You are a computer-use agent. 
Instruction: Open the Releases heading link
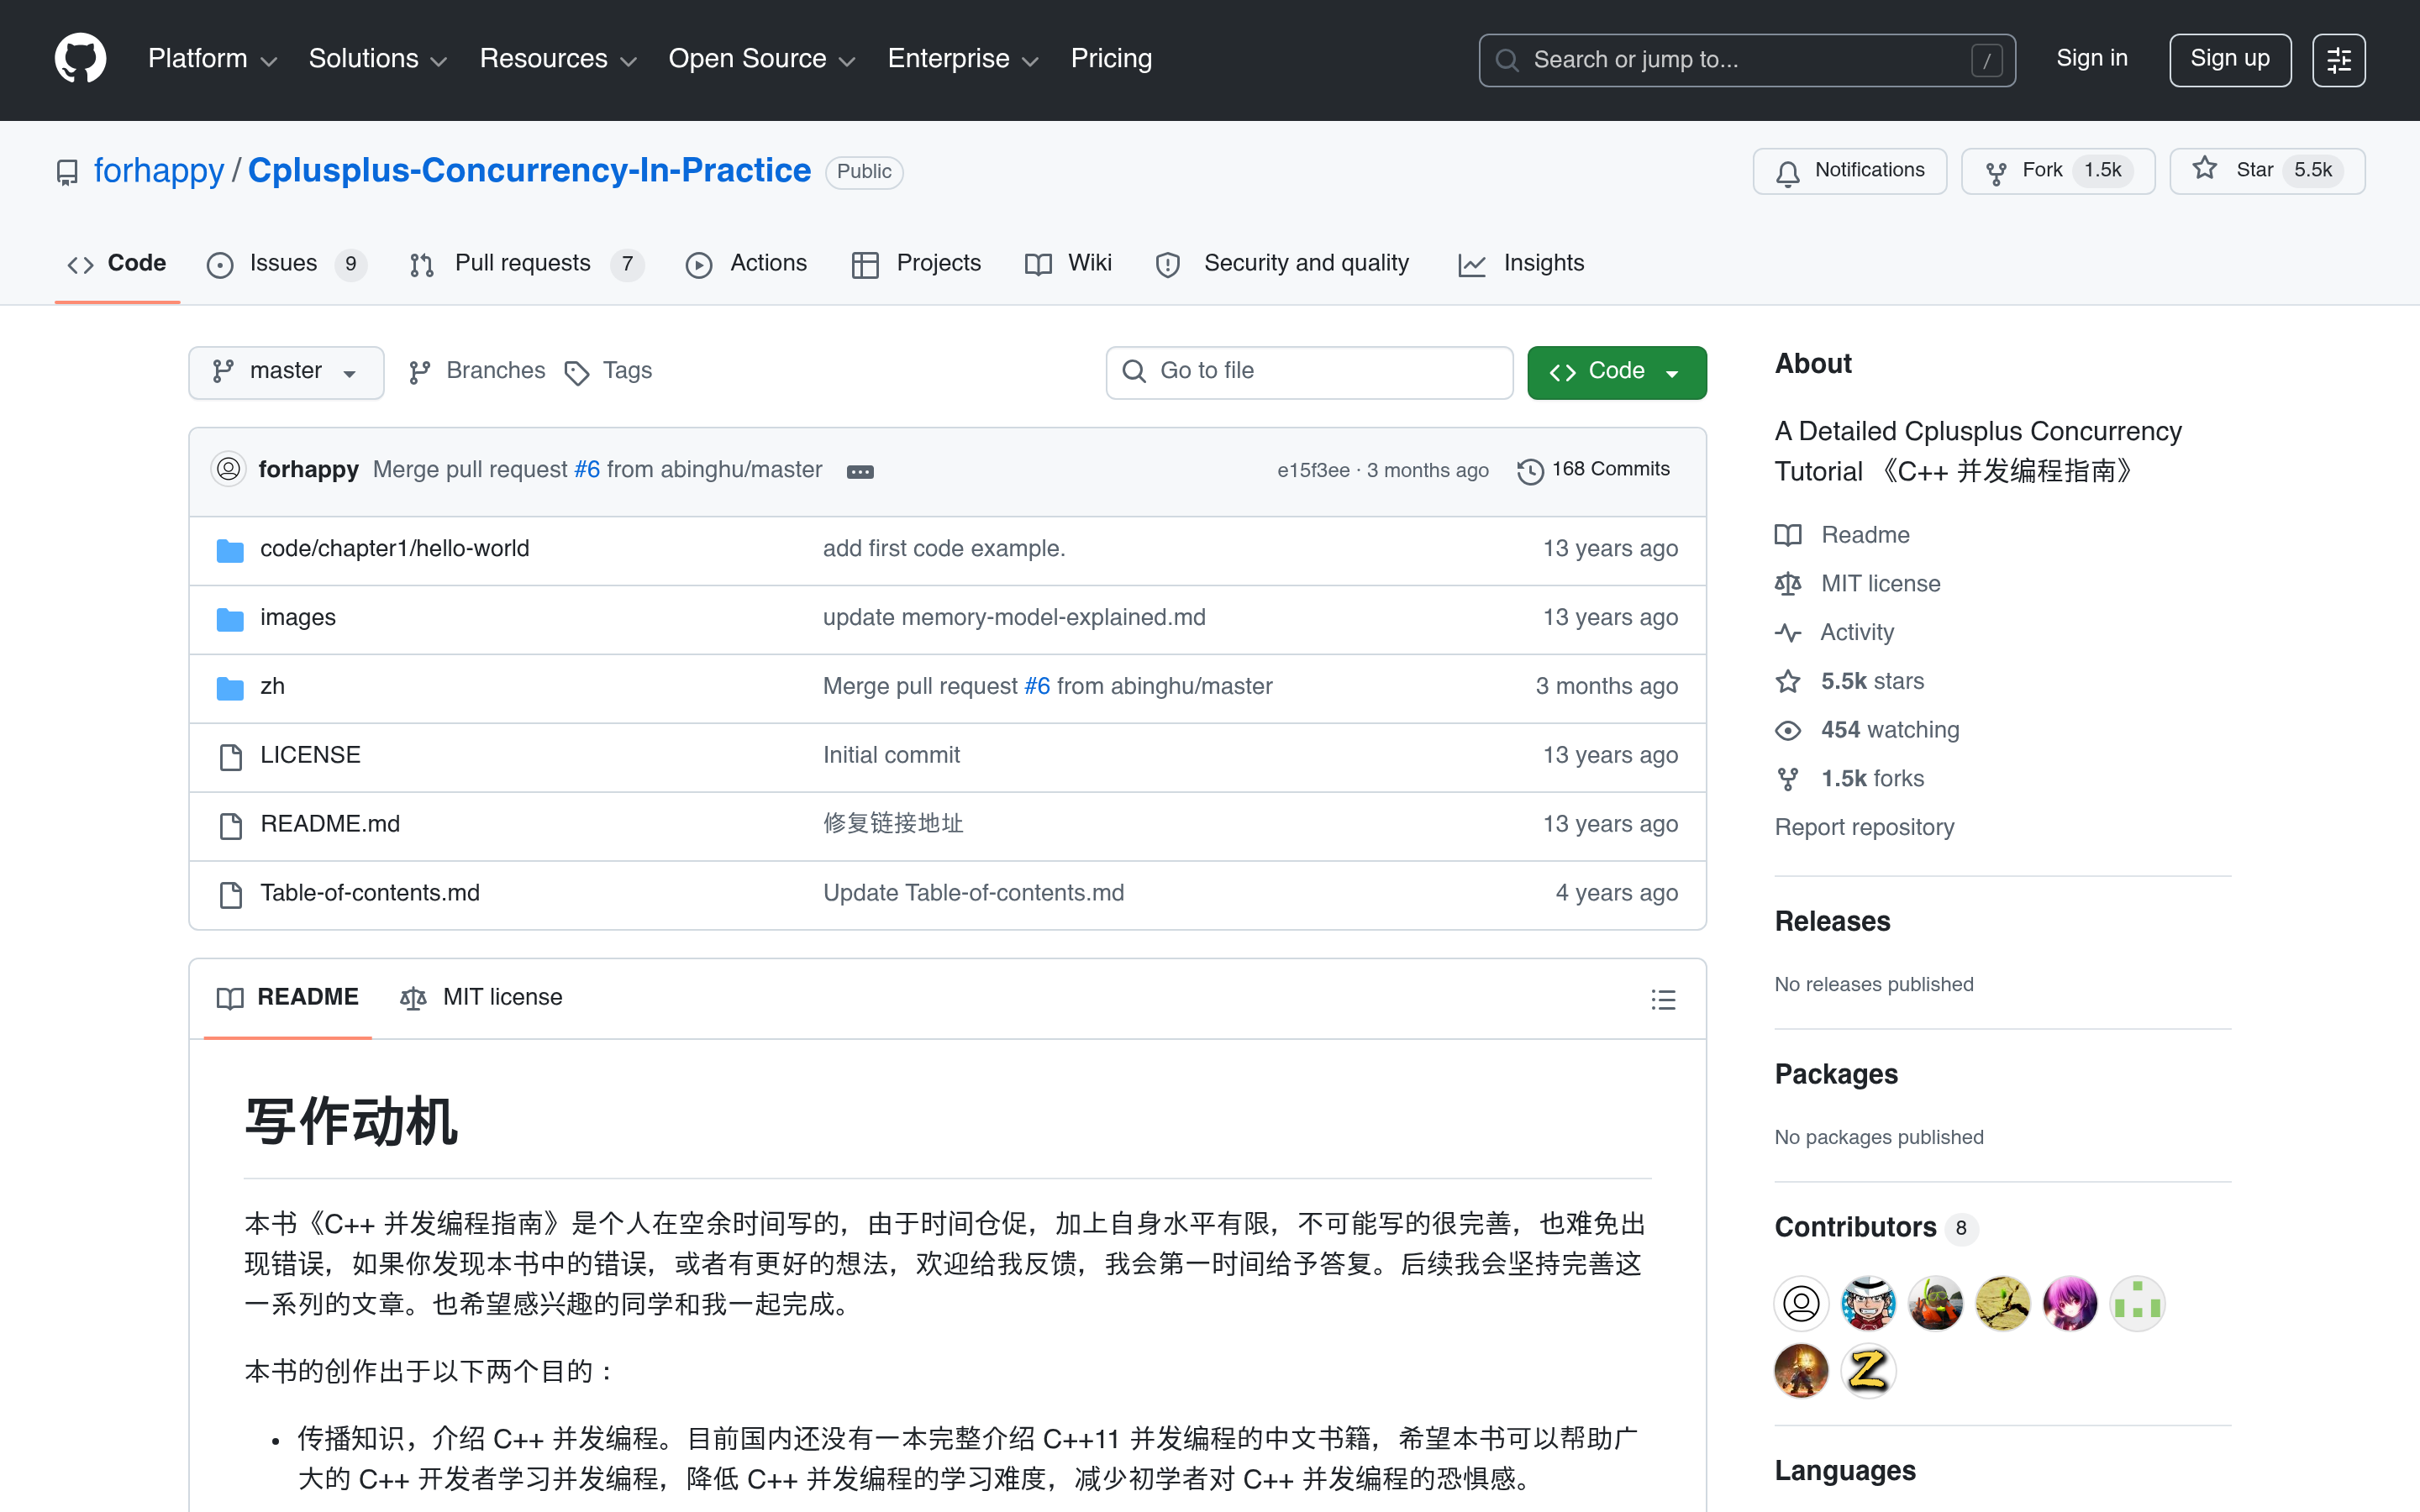pos(1832,922)
